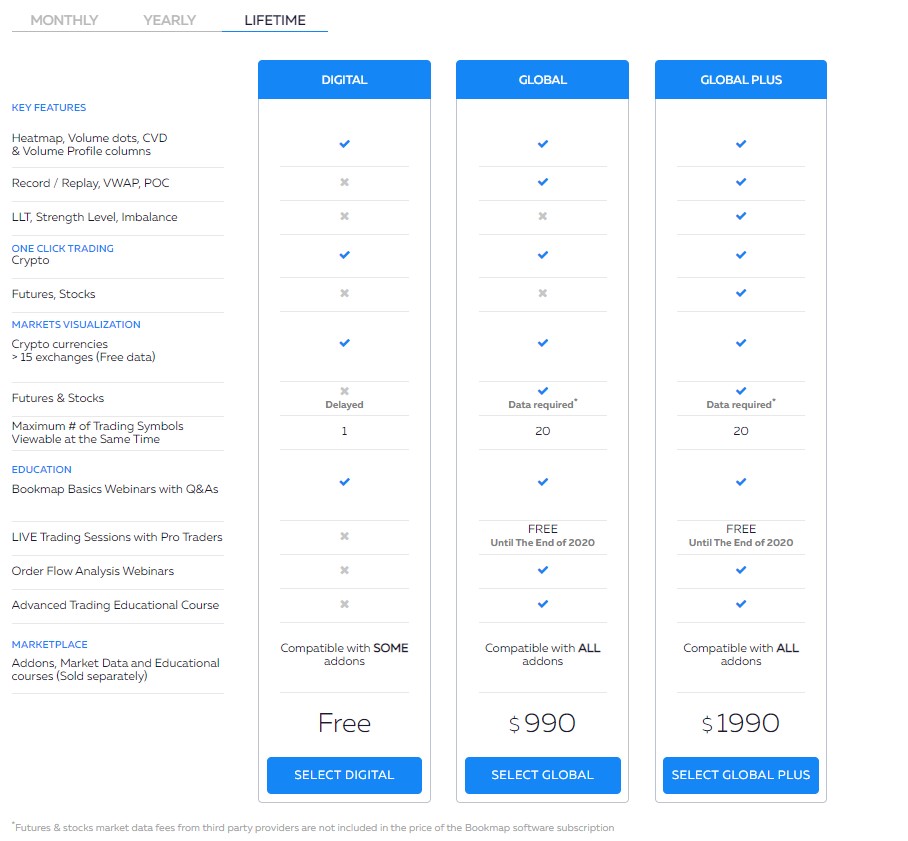Click Global Plus checkmark for one-click Crypto

(x=741, y=255)
